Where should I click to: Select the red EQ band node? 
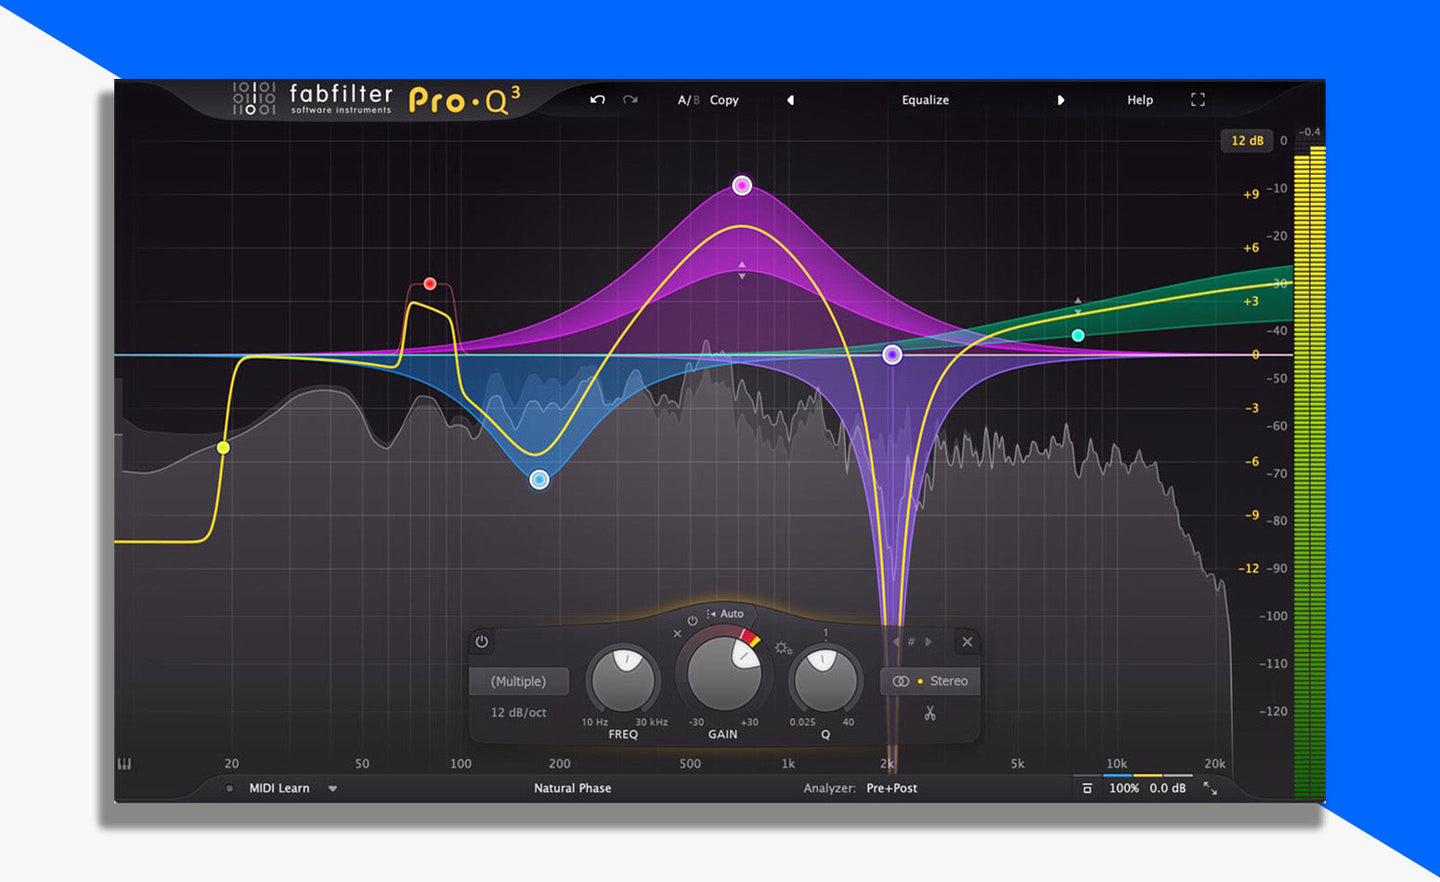point(430,284)
